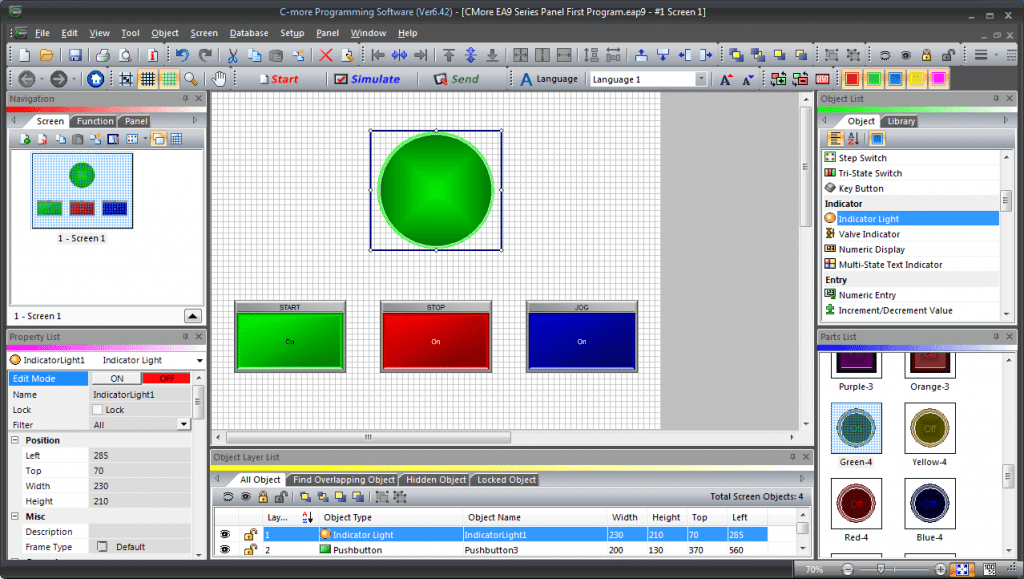This screenshot has height=579, width=1024.
Task: Open the Filter dropdown showing All
Action: point(182,423)
